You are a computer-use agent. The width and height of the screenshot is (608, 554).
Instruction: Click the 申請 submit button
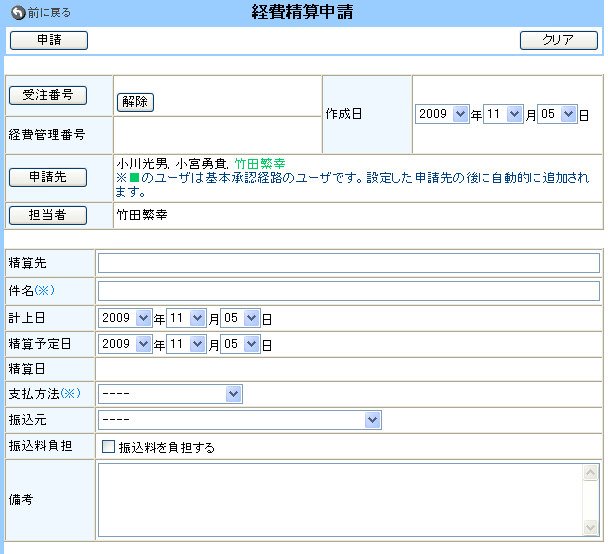coord(49,40)
